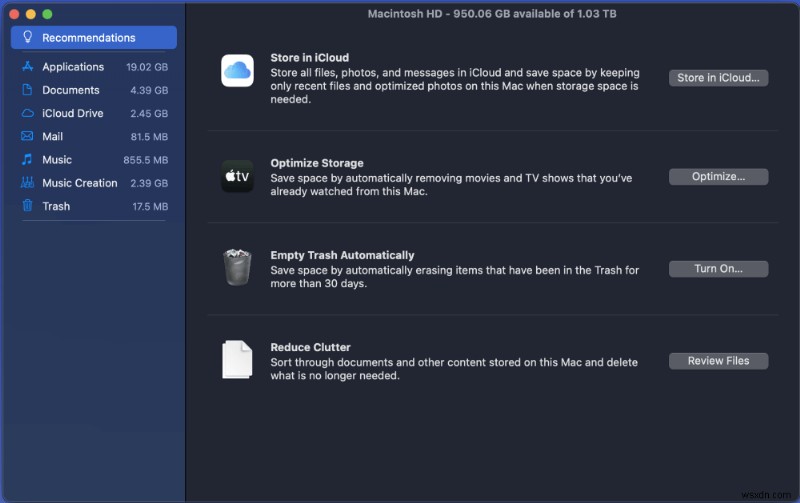Turn On empty trash automatically
Screen dimensions: 800x503
click(718, 269)
